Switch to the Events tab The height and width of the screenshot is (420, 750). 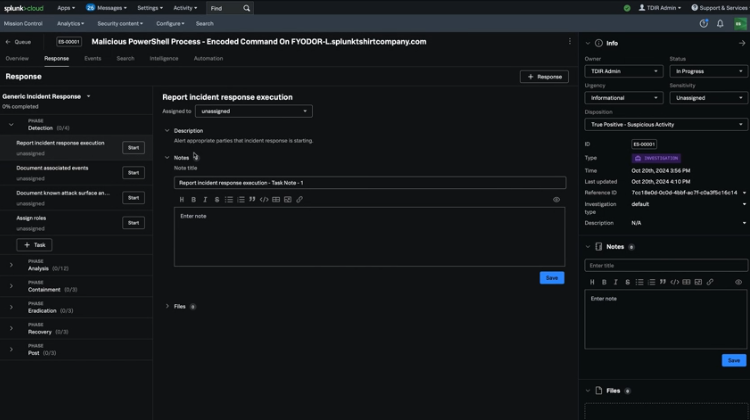point(93,58)
